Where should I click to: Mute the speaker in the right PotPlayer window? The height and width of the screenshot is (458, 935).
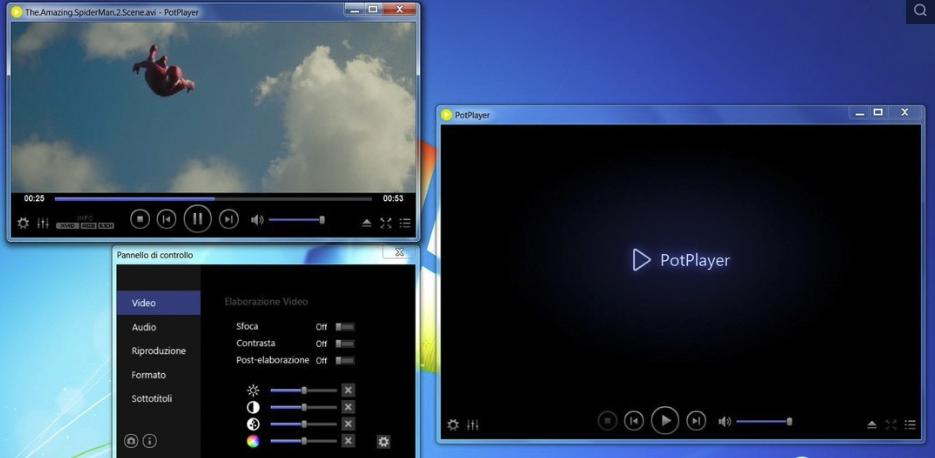click(x=724, y=422)
